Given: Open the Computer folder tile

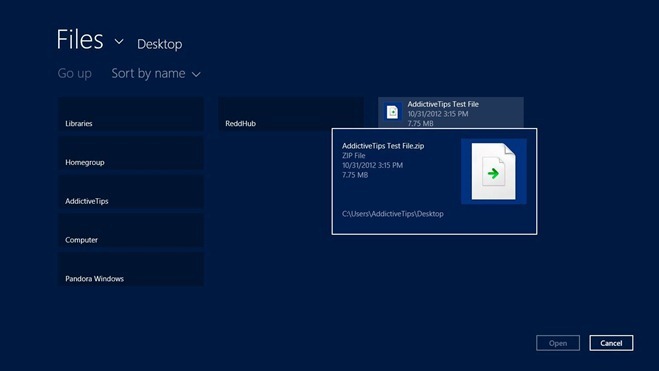Looking at the screenshot, I should click(131, 230).
